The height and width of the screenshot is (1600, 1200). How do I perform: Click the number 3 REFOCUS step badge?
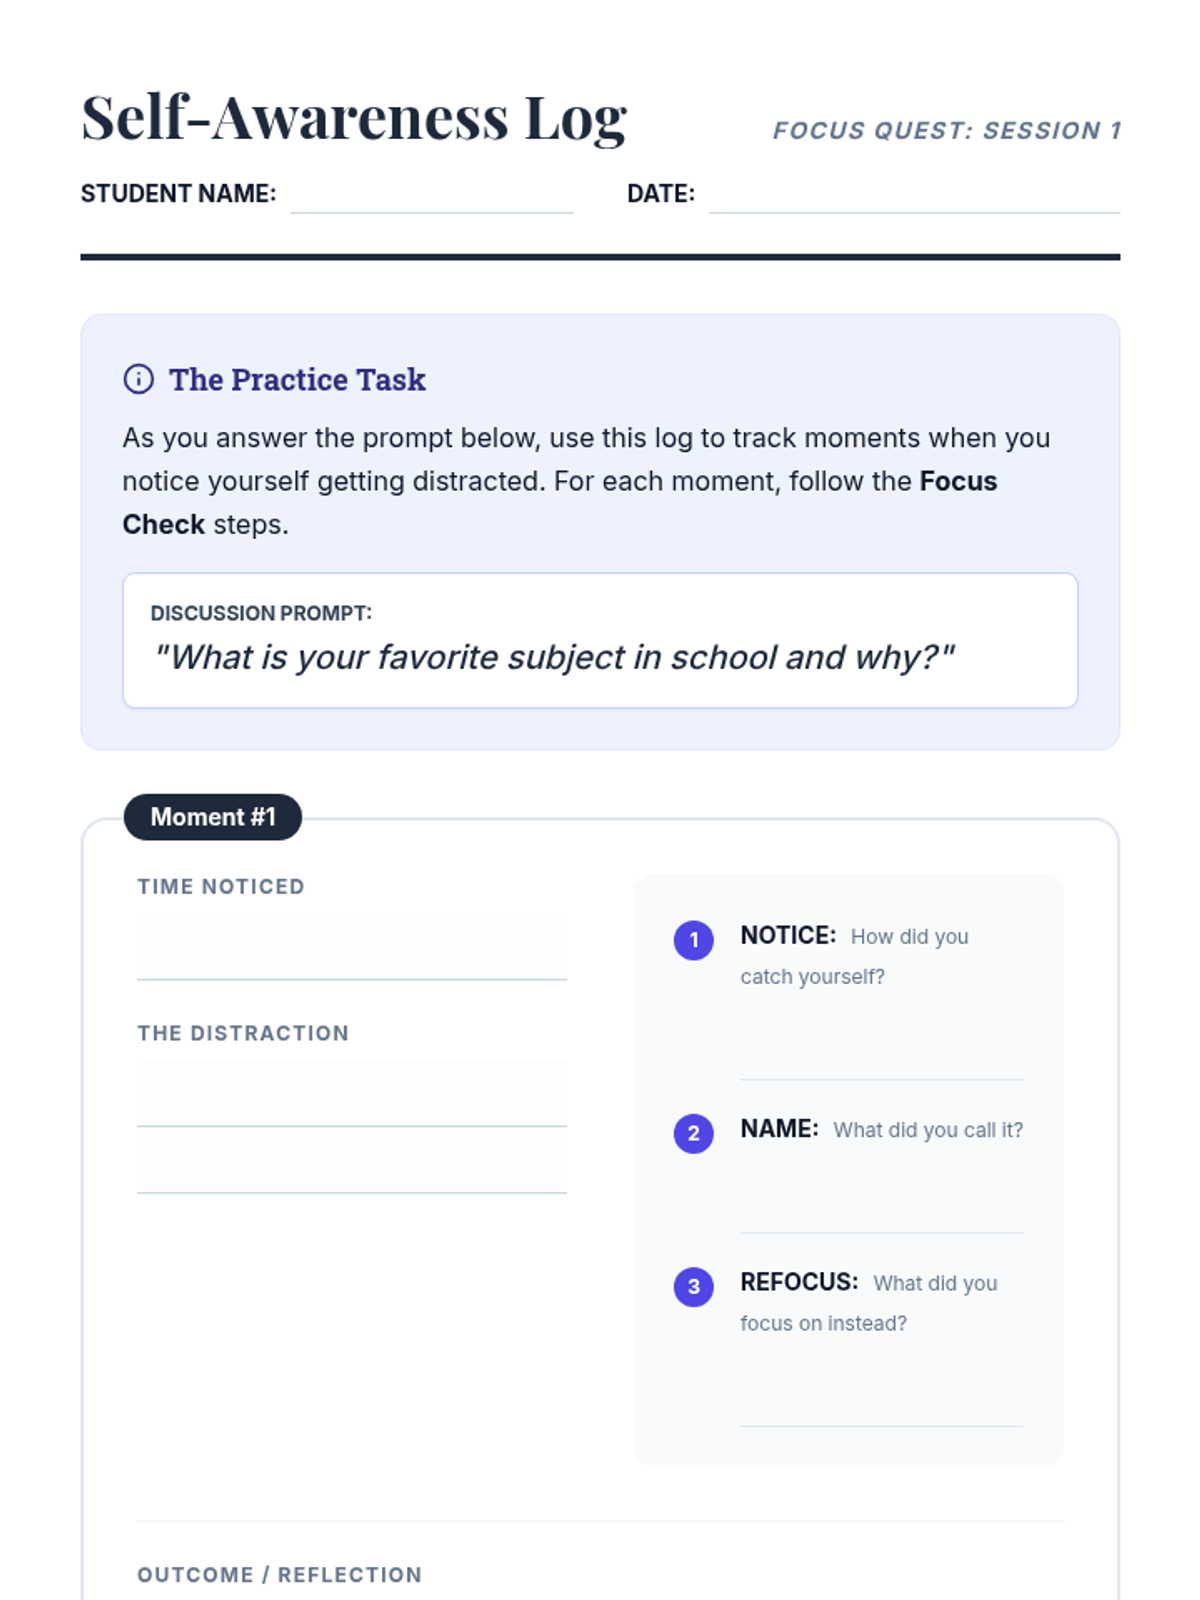pyautogui.click(x=693, y=1286)
